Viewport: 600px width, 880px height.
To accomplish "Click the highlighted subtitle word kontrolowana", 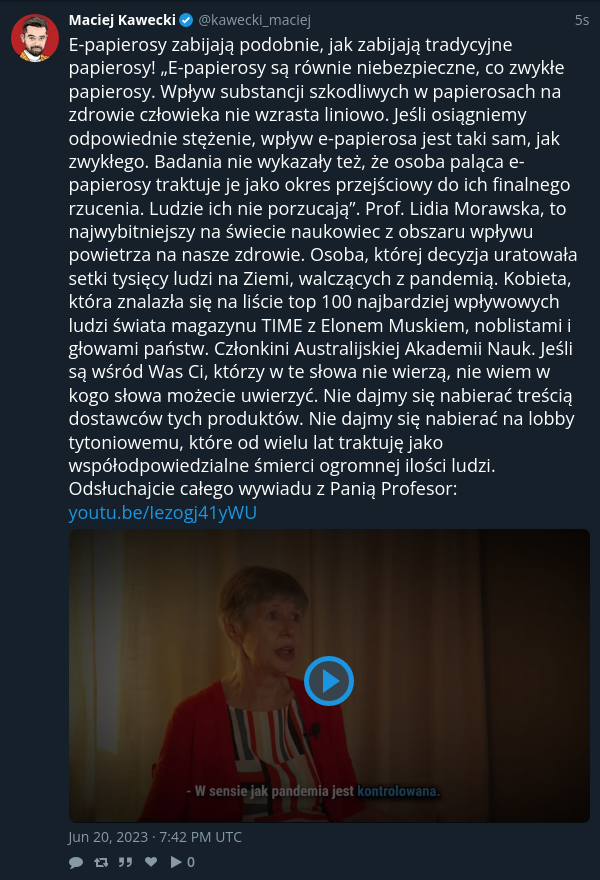I will click(399, 791).
